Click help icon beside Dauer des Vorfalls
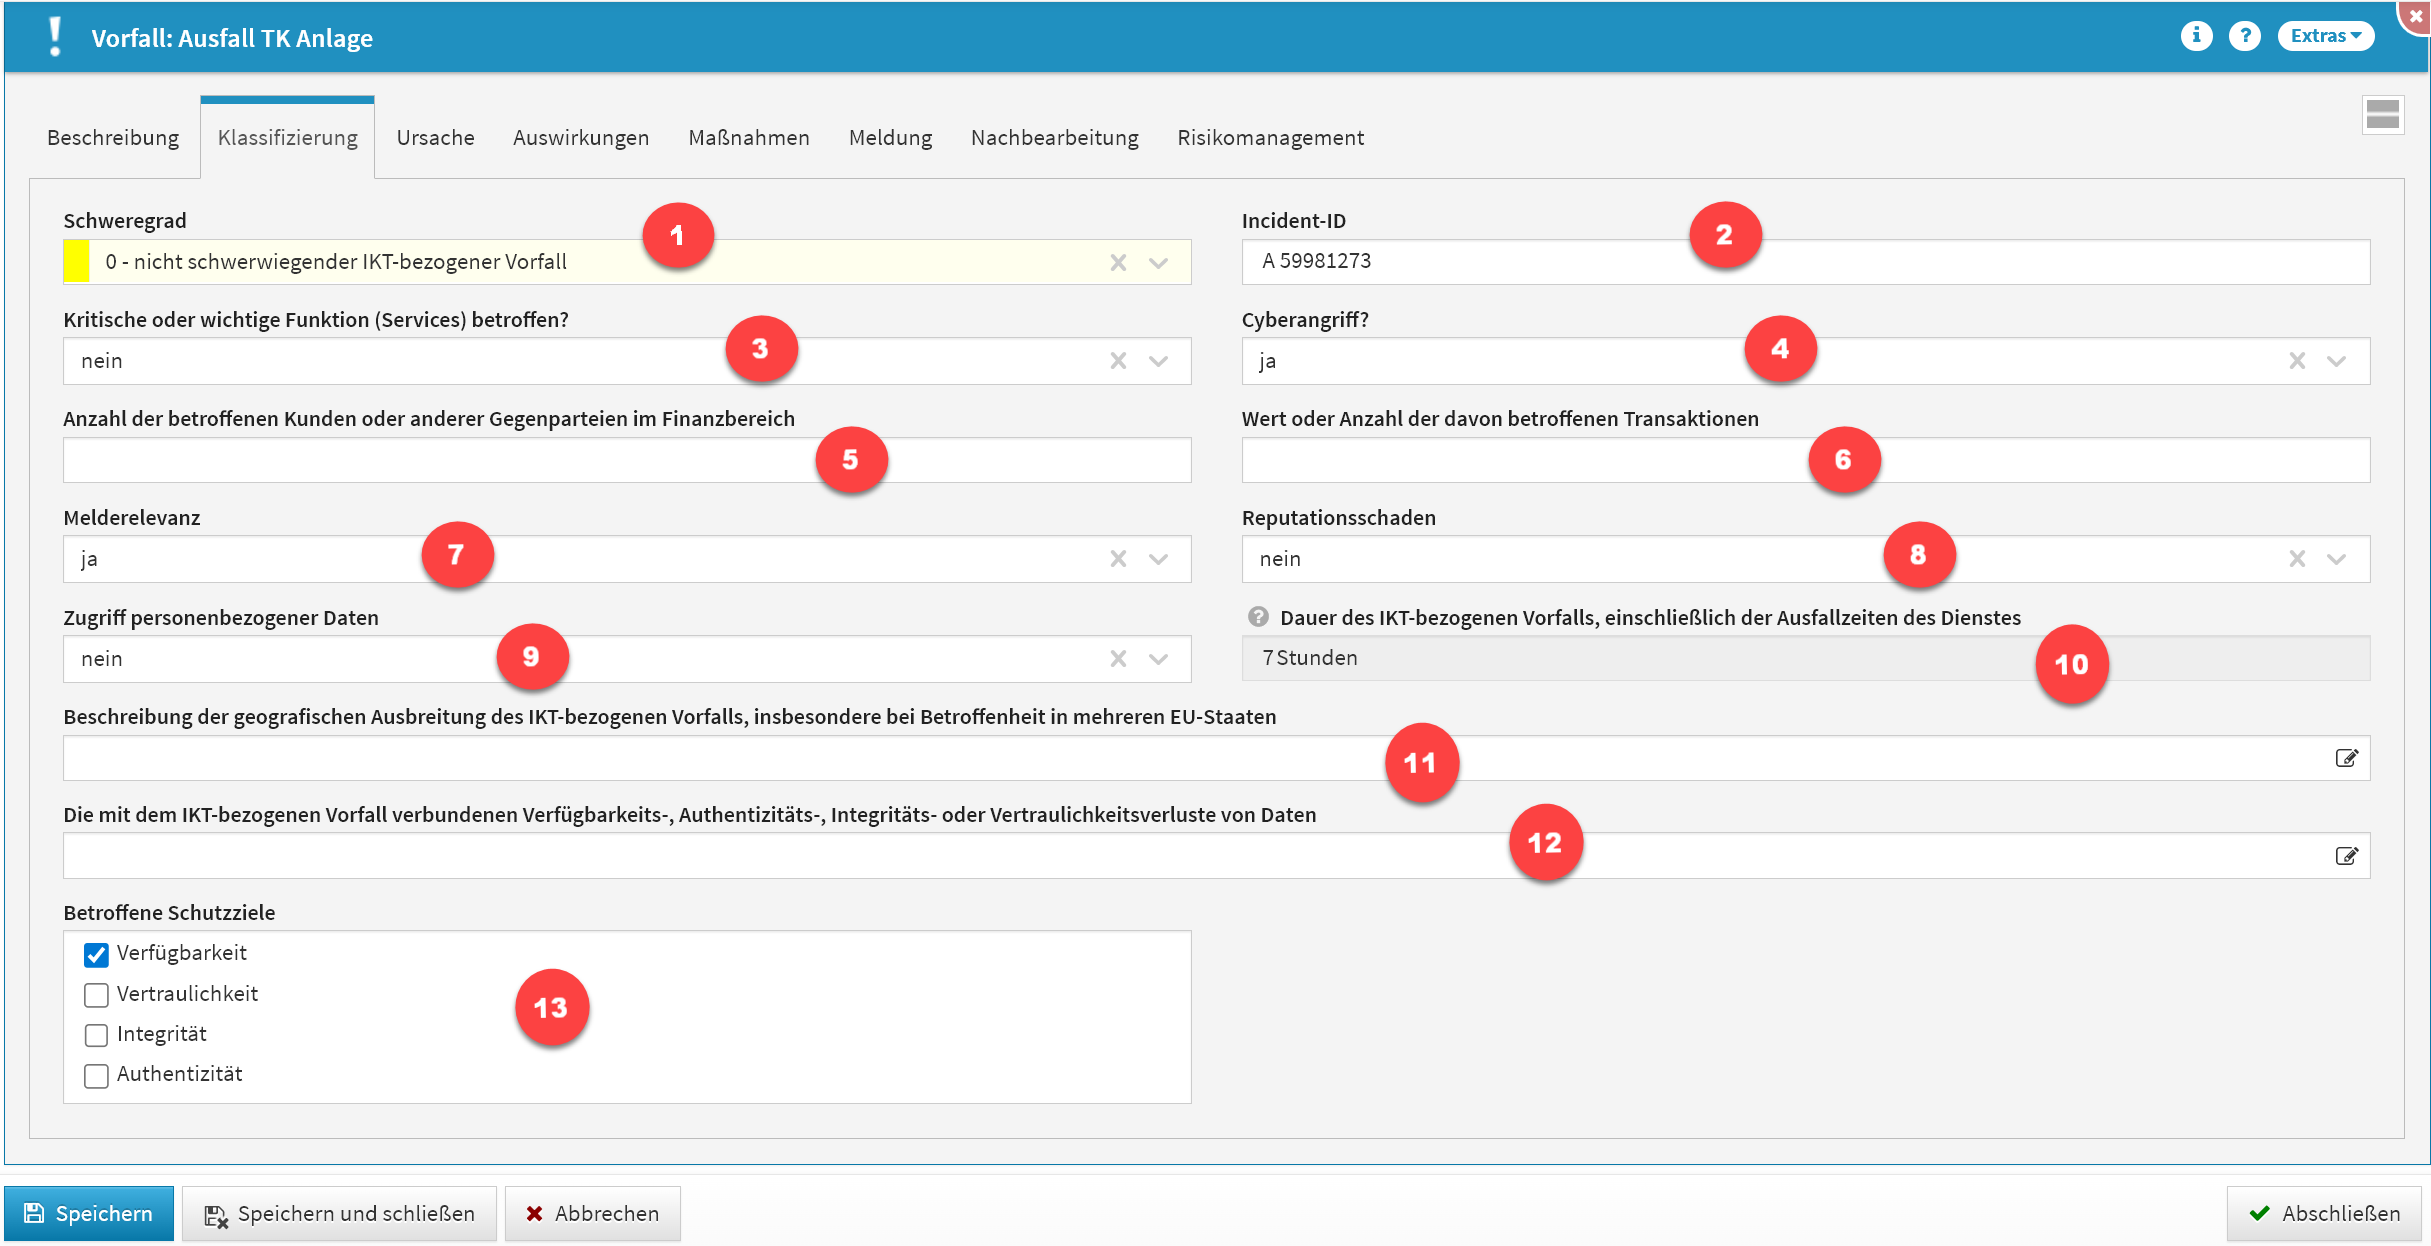This screenshot has width=2431, height=1246. coord(1258,617)
